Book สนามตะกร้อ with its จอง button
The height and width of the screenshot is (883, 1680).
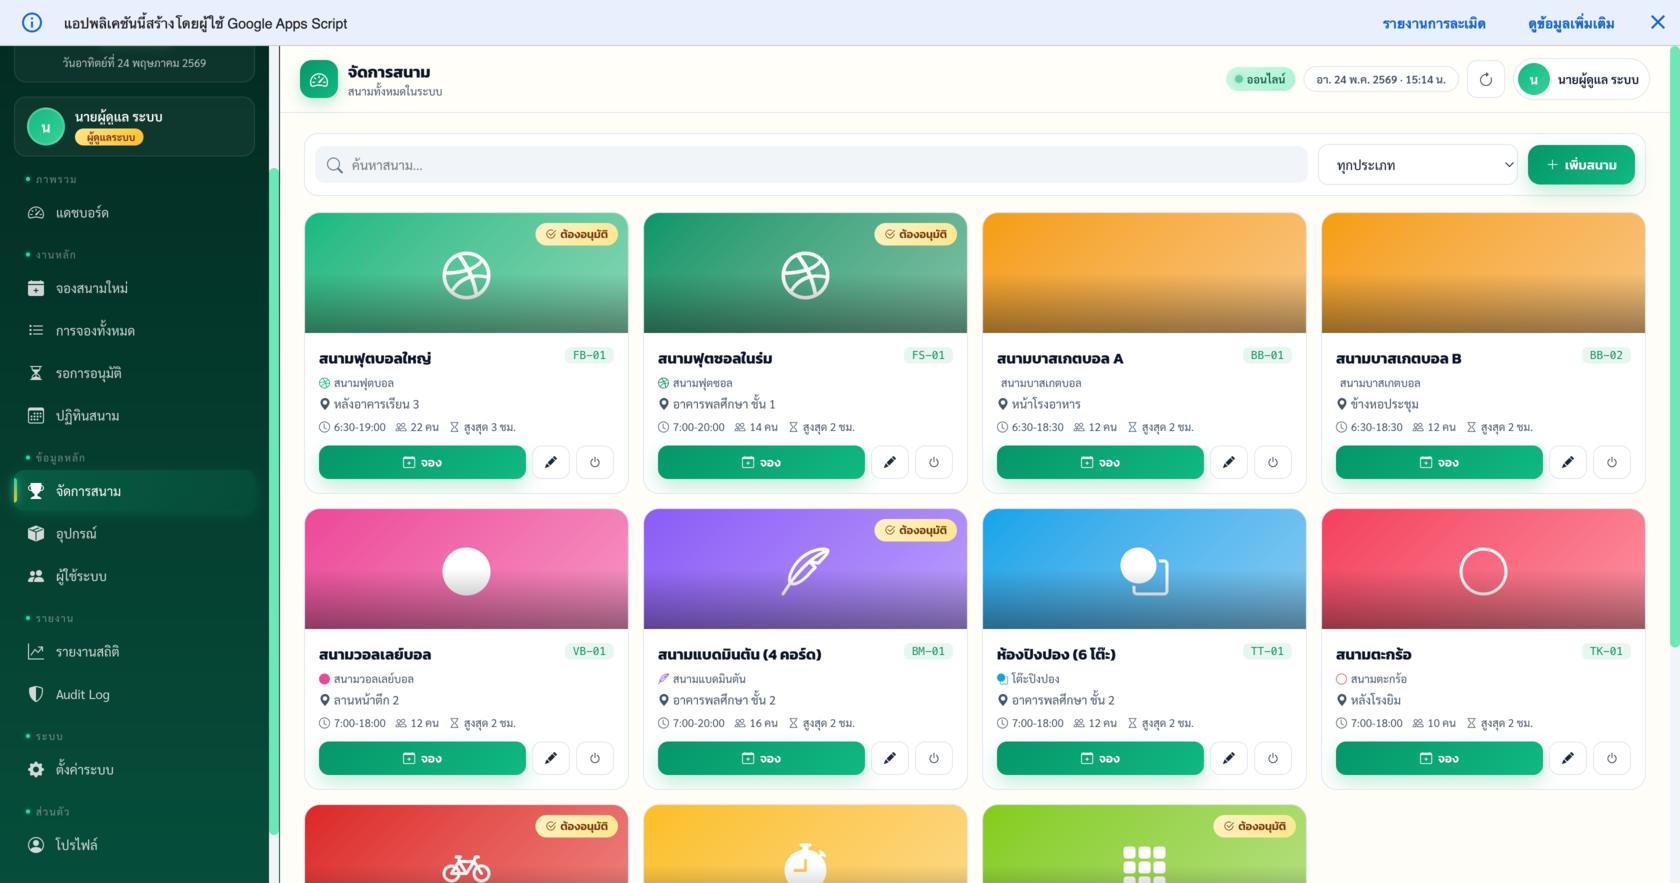(1439, 758)
